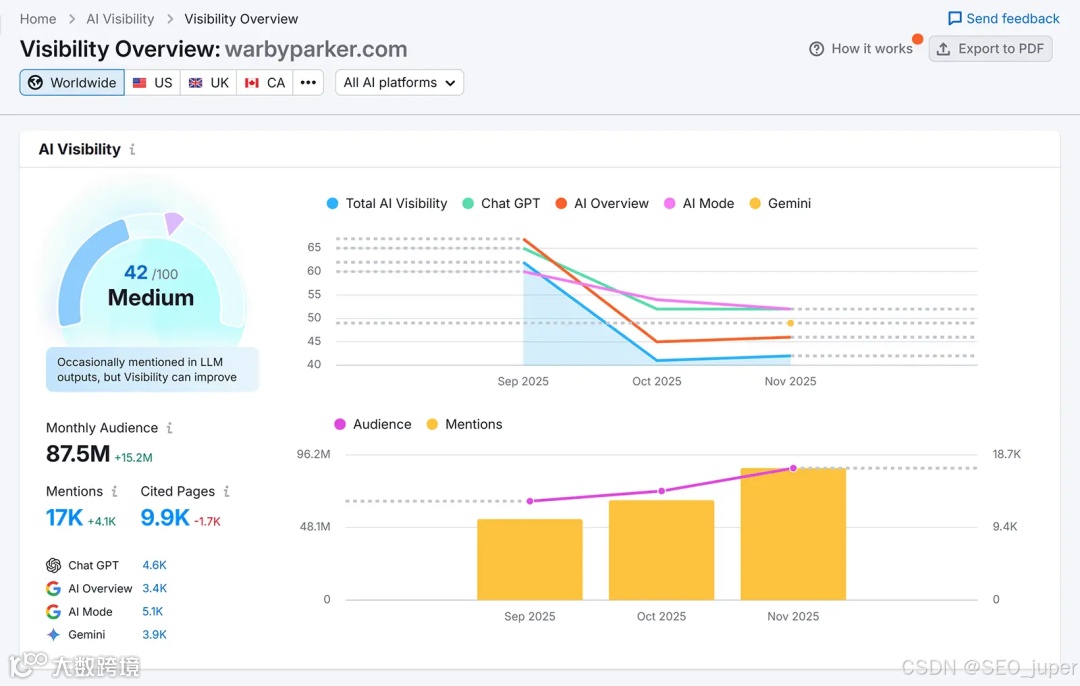Click AI Mode's 5.1K mentions count
The image size is (1080, 686).
coord(152,612)
